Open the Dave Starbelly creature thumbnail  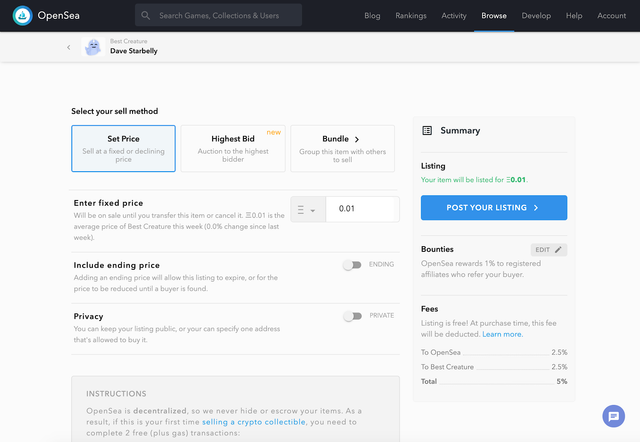(x=93, y=47)
